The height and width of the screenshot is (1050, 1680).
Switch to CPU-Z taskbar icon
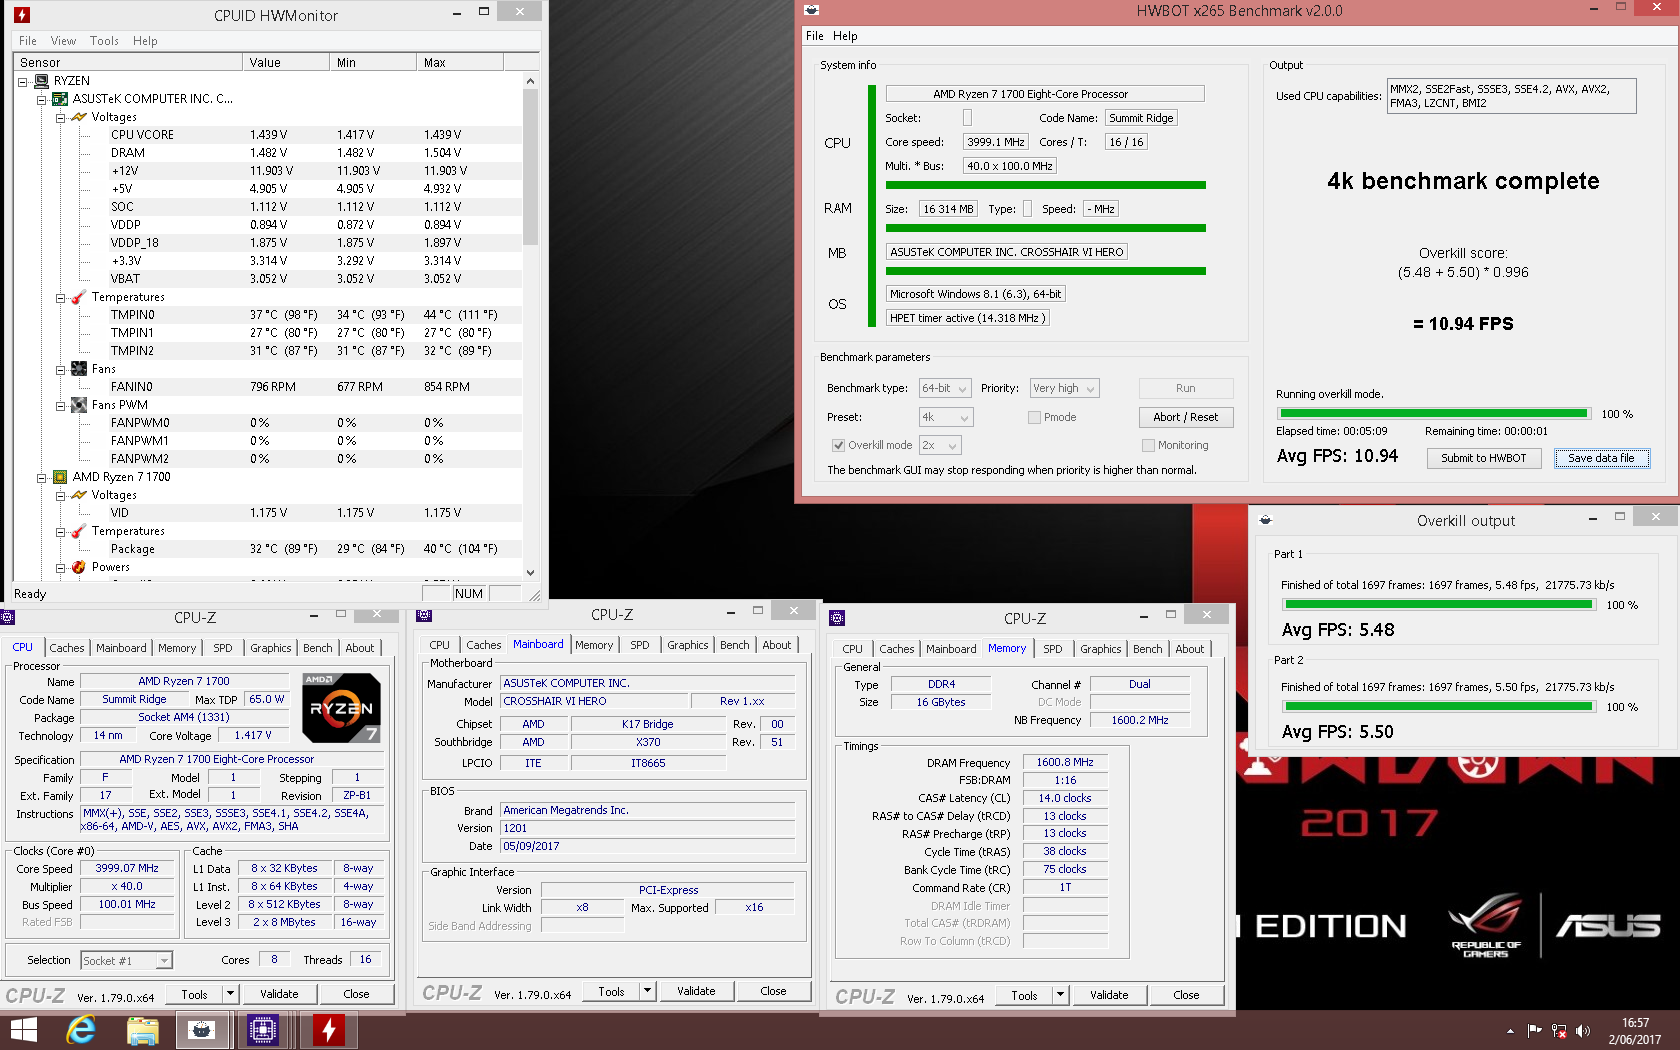263,1030
